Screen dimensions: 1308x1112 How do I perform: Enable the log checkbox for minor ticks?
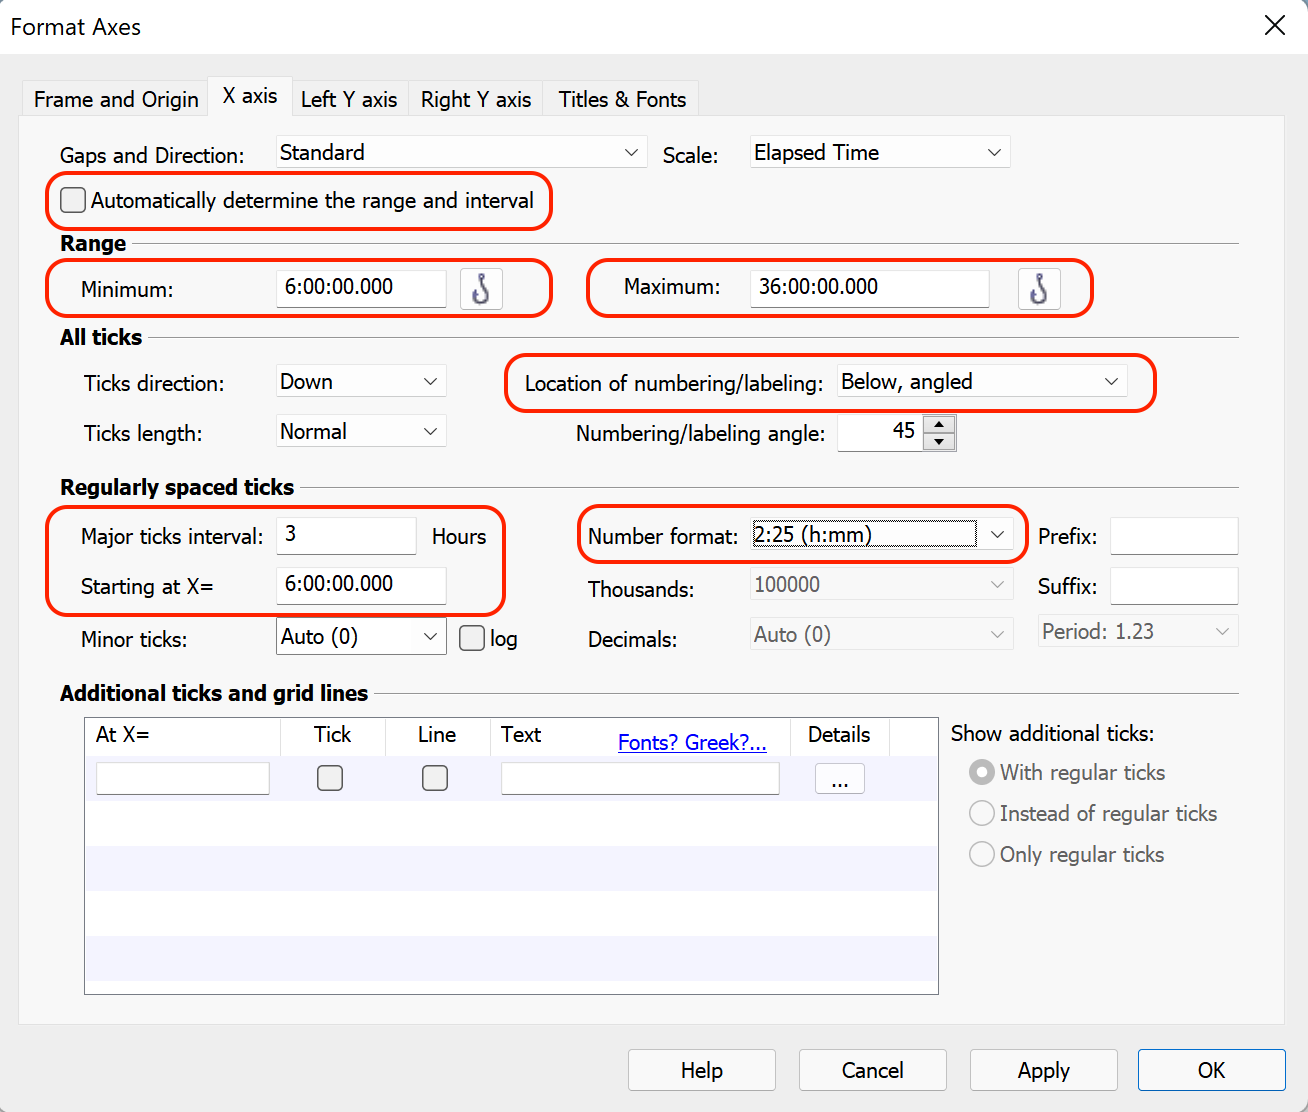click(472, 638)
